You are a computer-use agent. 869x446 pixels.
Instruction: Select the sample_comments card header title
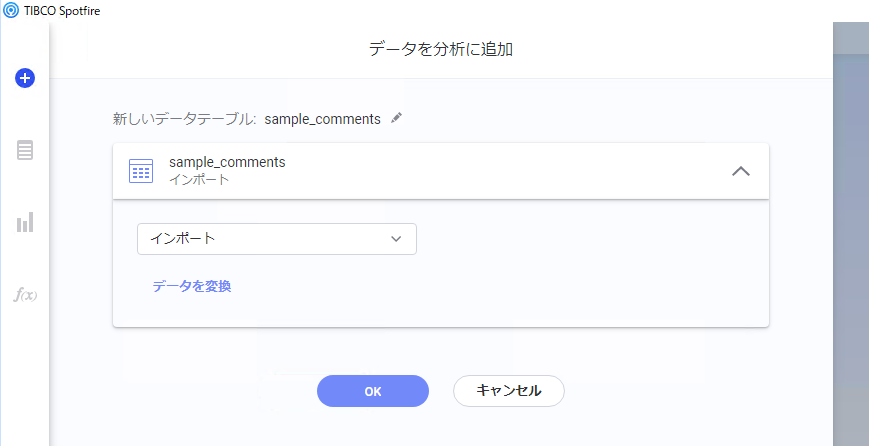coord(227,162)
